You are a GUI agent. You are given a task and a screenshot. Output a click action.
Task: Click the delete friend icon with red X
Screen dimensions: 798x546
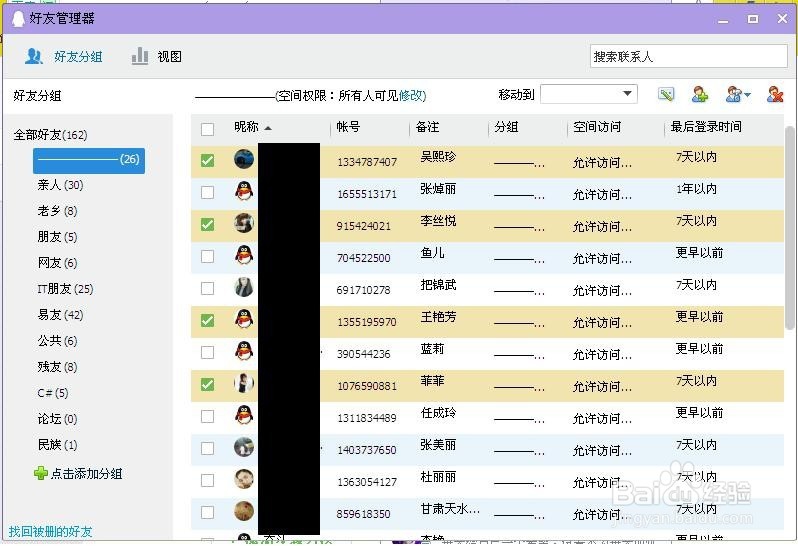(x=775, y=94)
